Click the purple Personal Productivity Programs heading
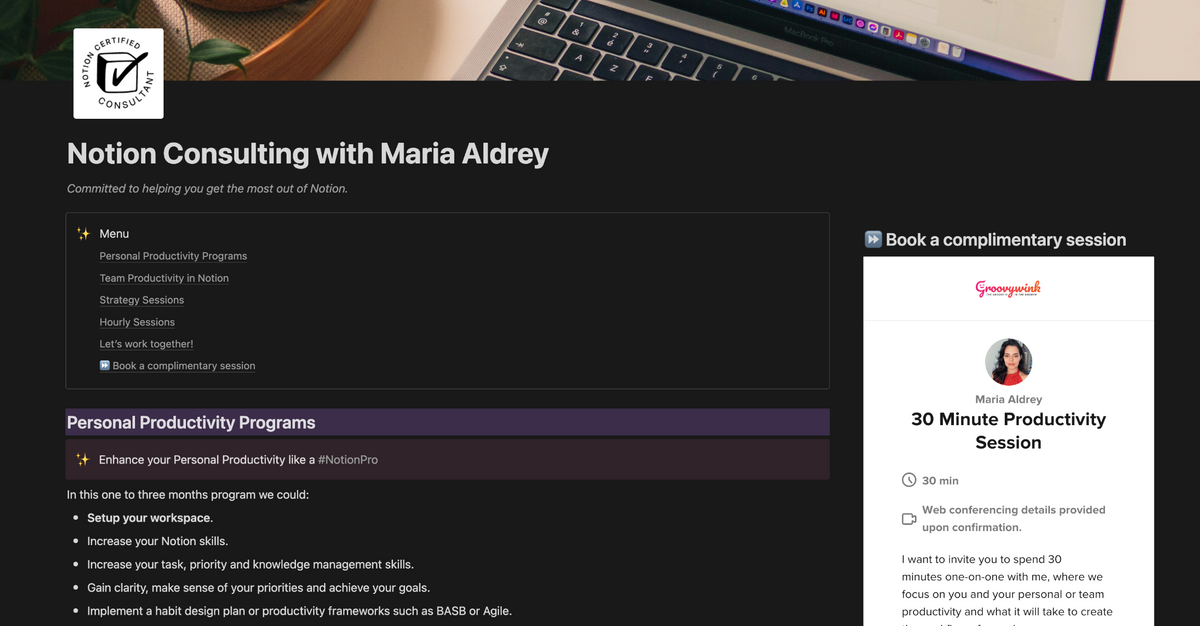This screenshot has width=1200, height=626. [x=191, y=422]
